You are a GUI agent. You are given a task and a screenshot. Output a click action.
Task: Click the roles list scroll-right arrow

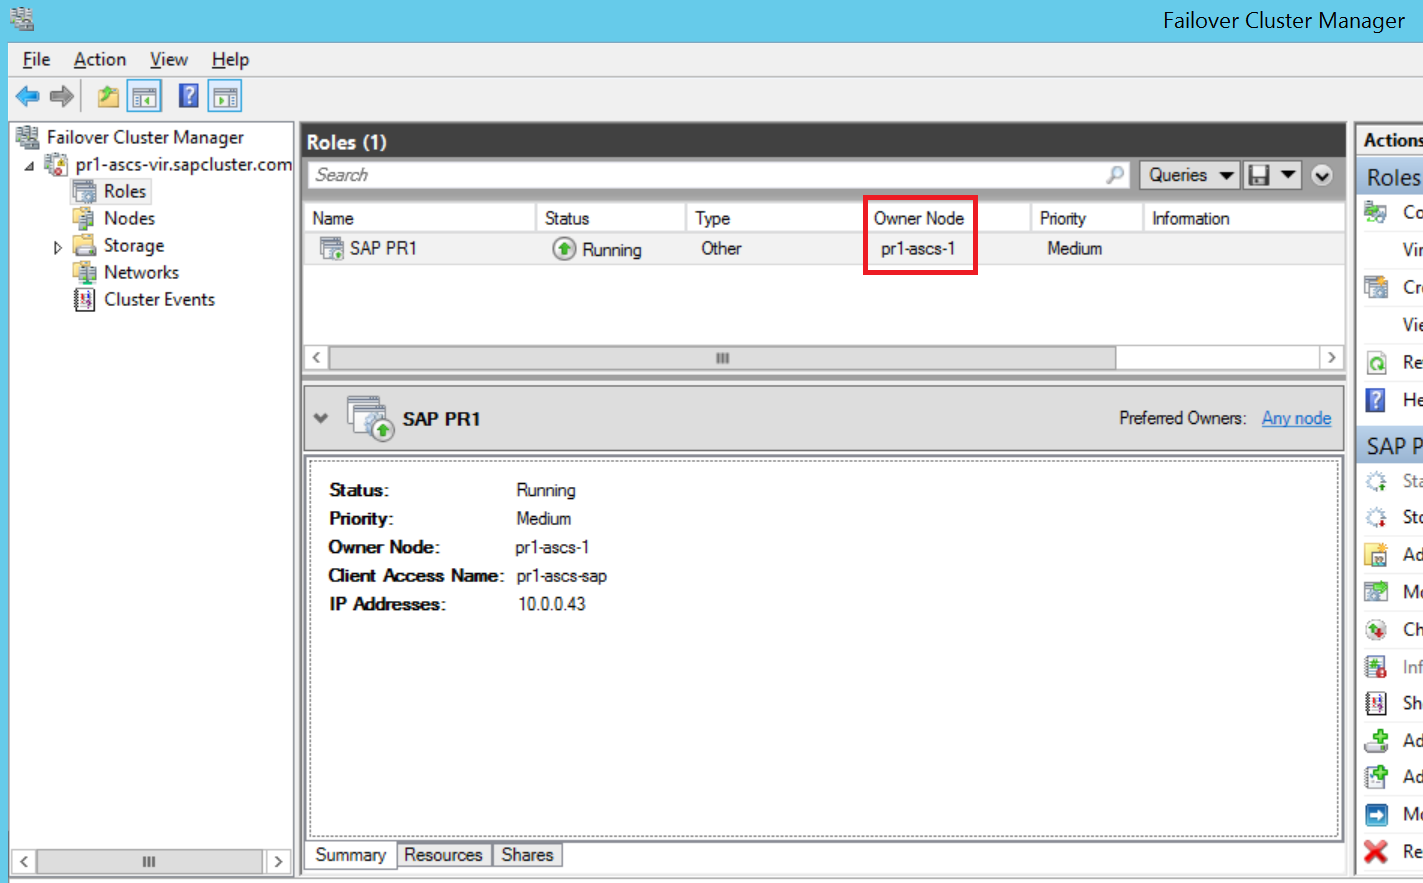click(1331, 358)
